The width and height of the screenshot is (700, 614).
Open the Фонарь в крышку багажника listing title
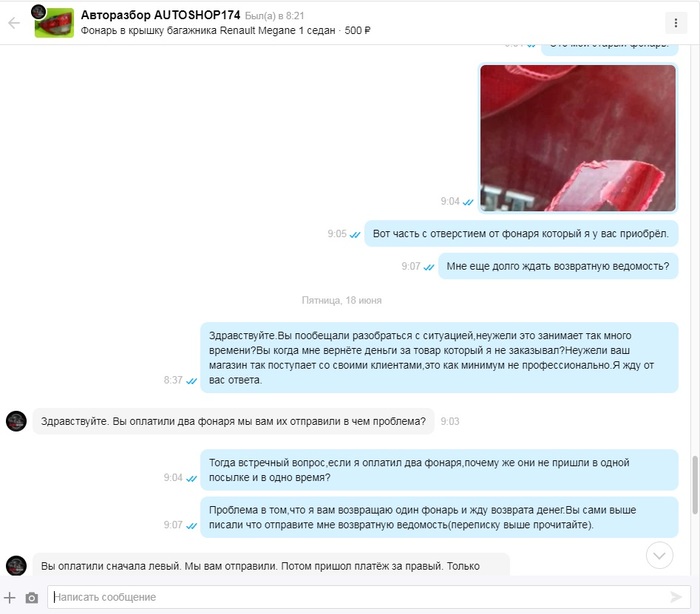point(208,30)
